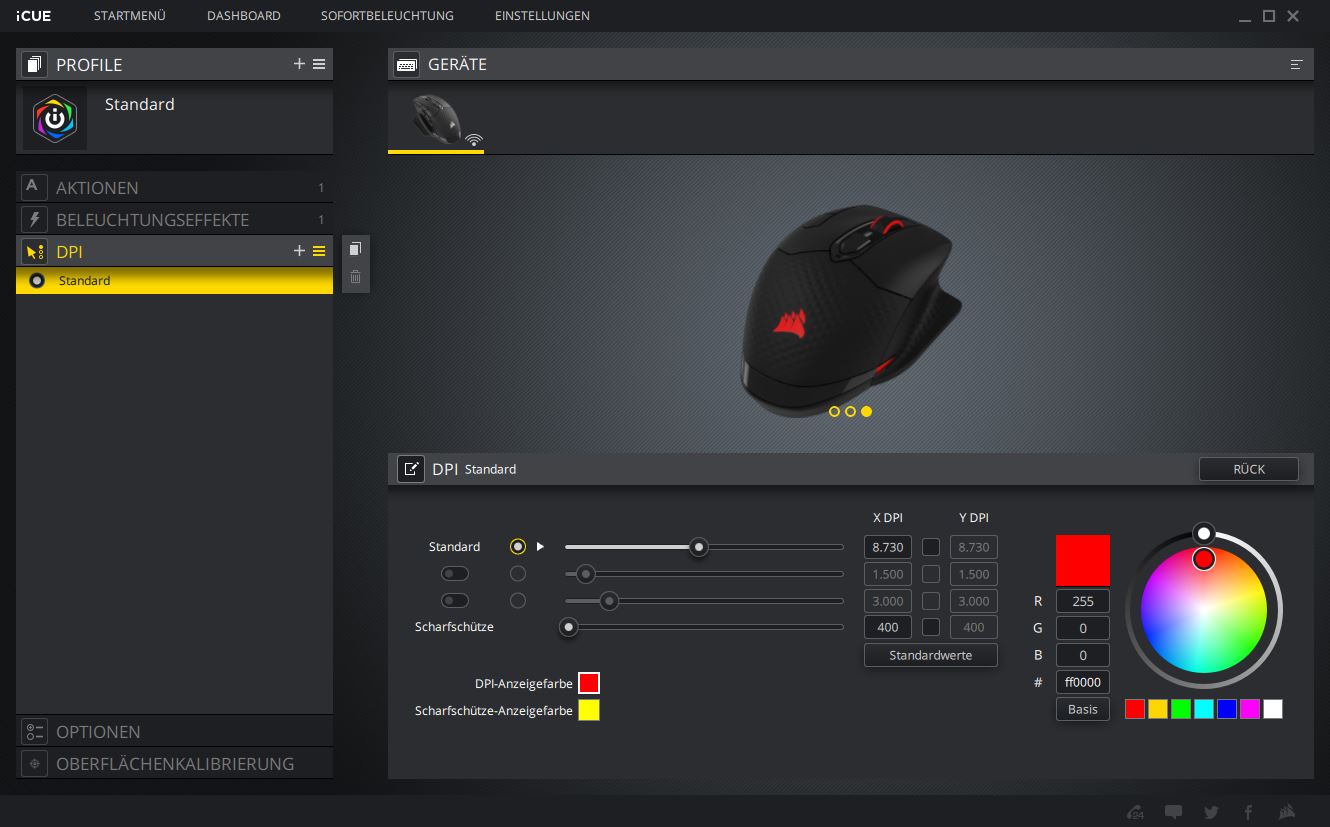Viewport: 1330px width, 827px height.
Task: Open the DPI section hamburger menu
Action: click(319, 251)
